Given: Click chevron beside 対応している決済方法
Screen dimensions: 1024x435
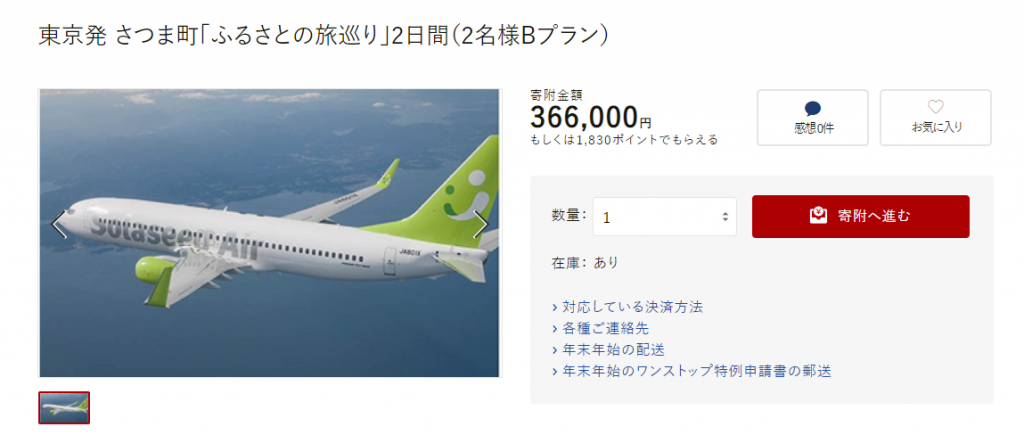Looking at the screenshot, I should point(554,306).
